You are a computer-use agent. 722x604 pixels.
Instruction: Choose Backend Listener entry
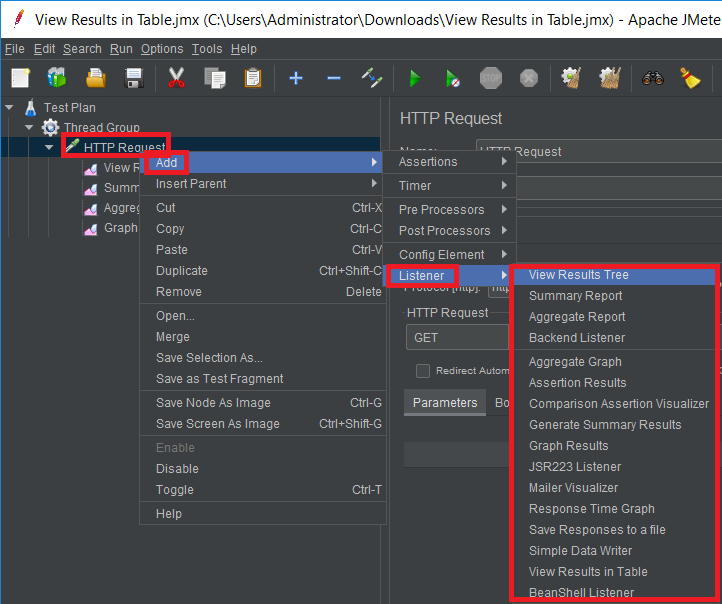(614, 338)
